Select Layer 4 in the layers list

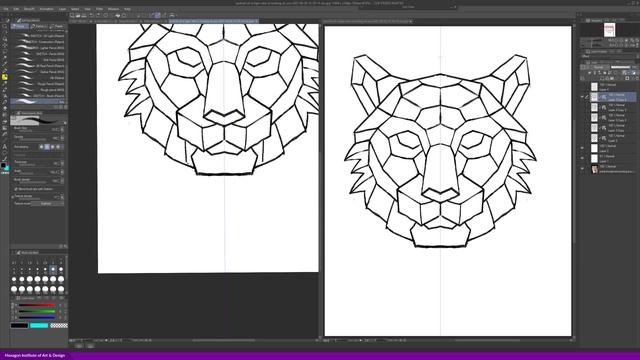click(614, 87)
